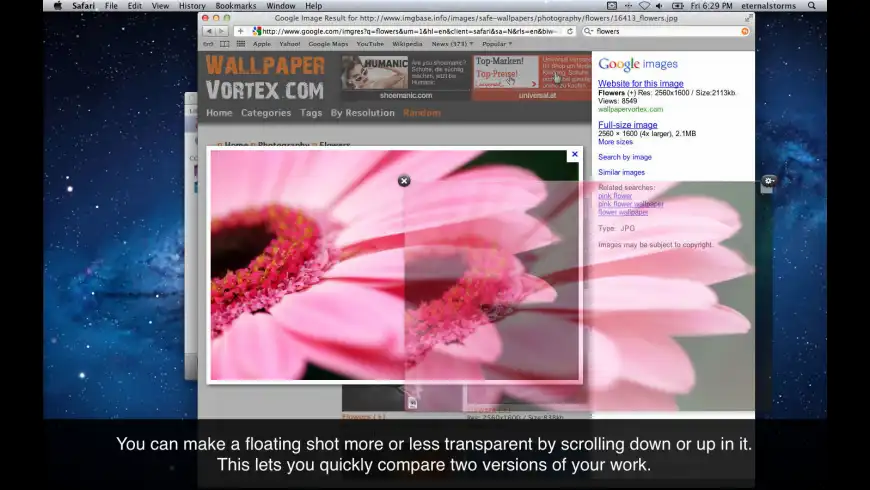Click the More sizes link
Screen dimensions: 870x490
pos(615,142)
